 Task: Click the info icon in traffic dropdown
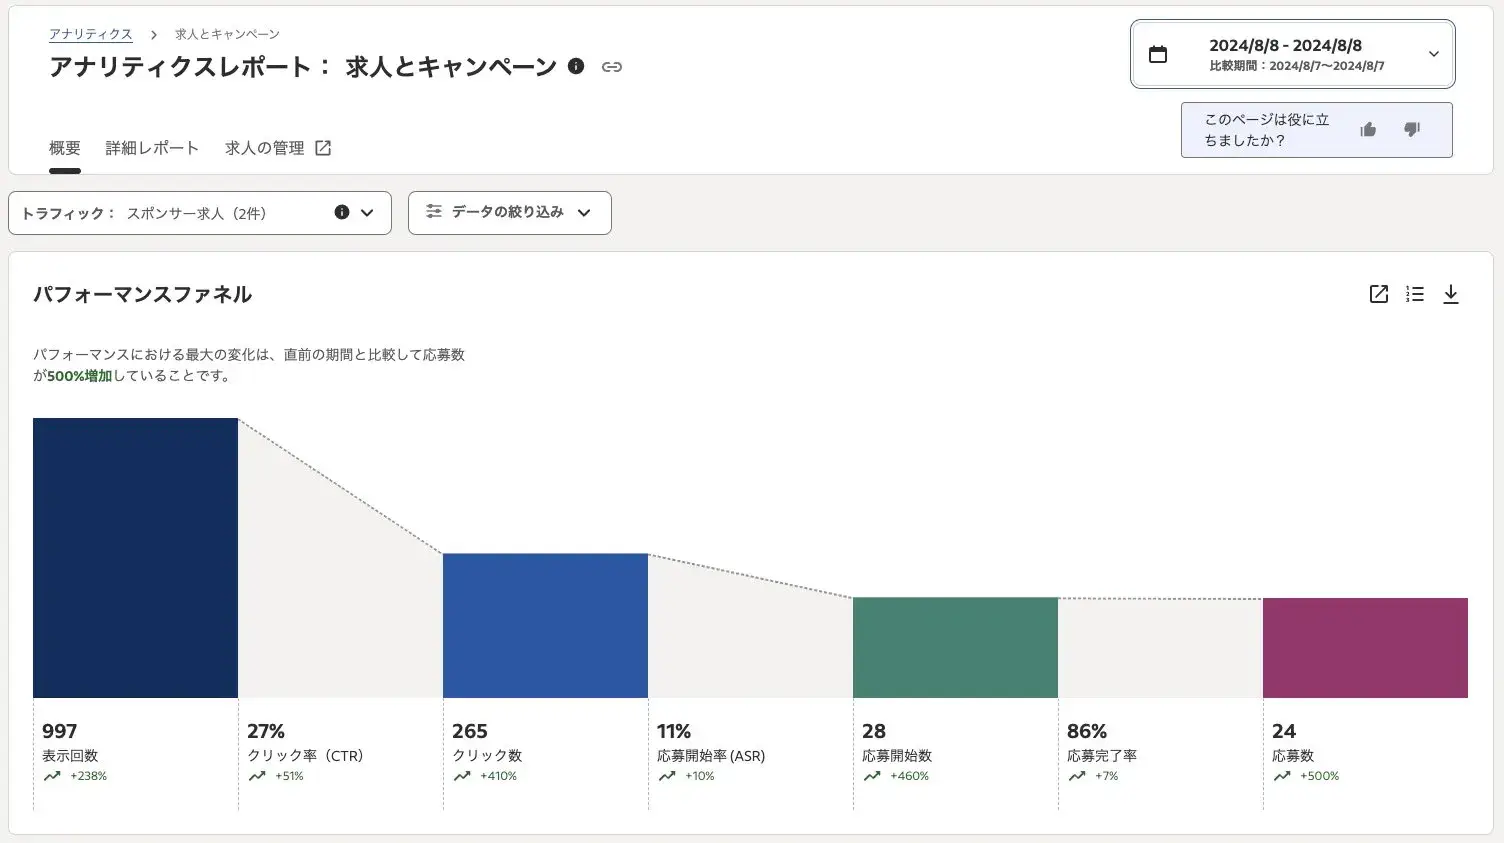tap(342, 212)
